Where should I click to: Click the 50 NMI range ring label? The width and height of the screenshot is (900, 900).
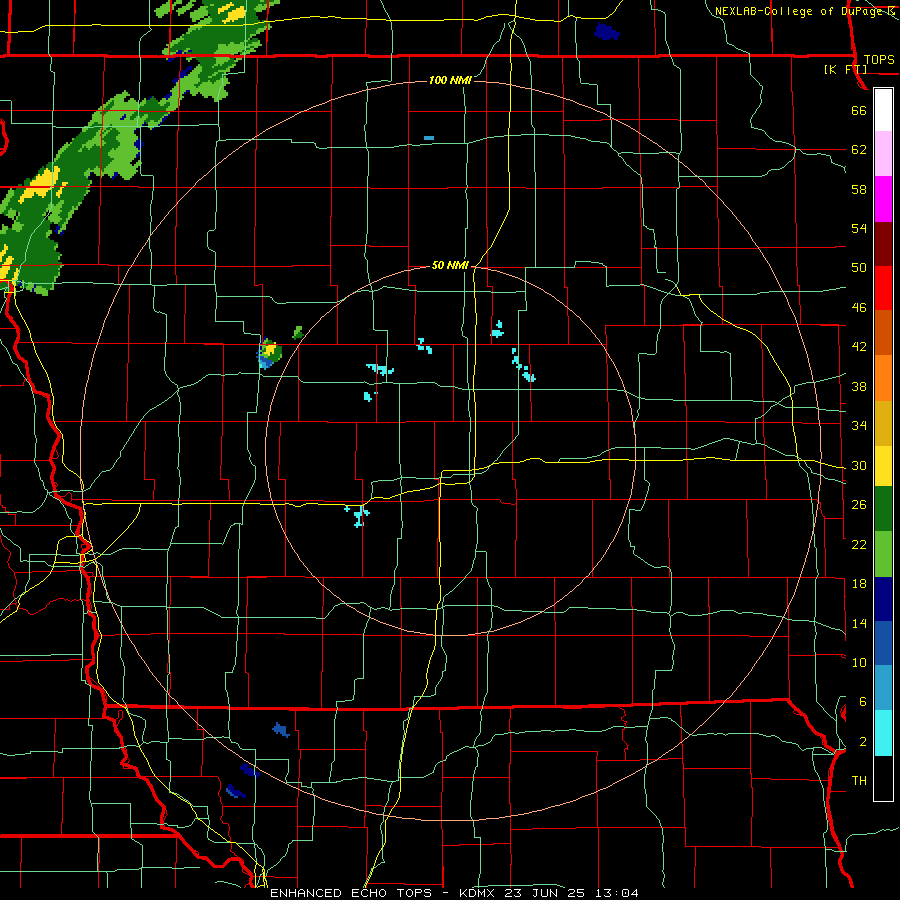point(450,265)
